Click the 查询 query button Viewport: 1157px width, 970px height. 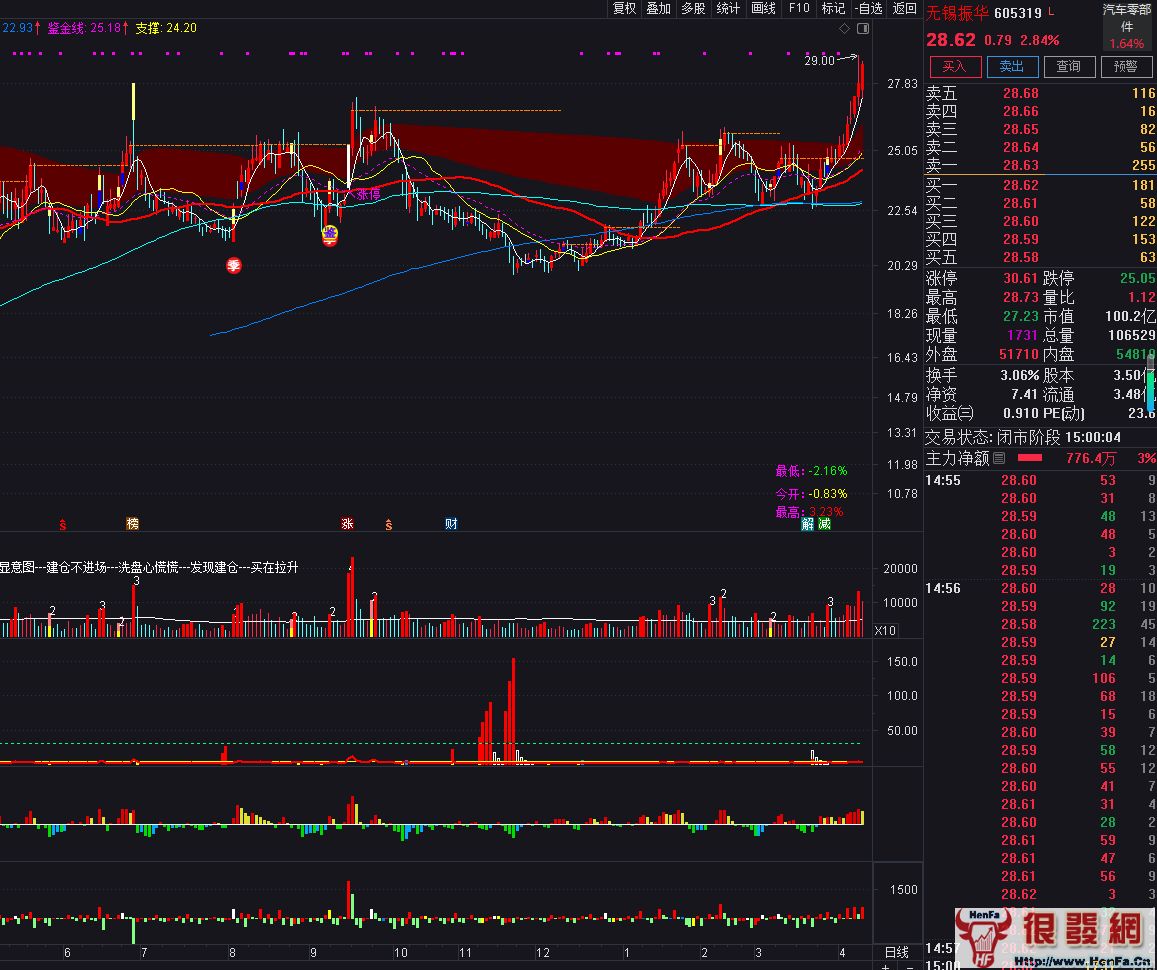(x=1068, y=66)
